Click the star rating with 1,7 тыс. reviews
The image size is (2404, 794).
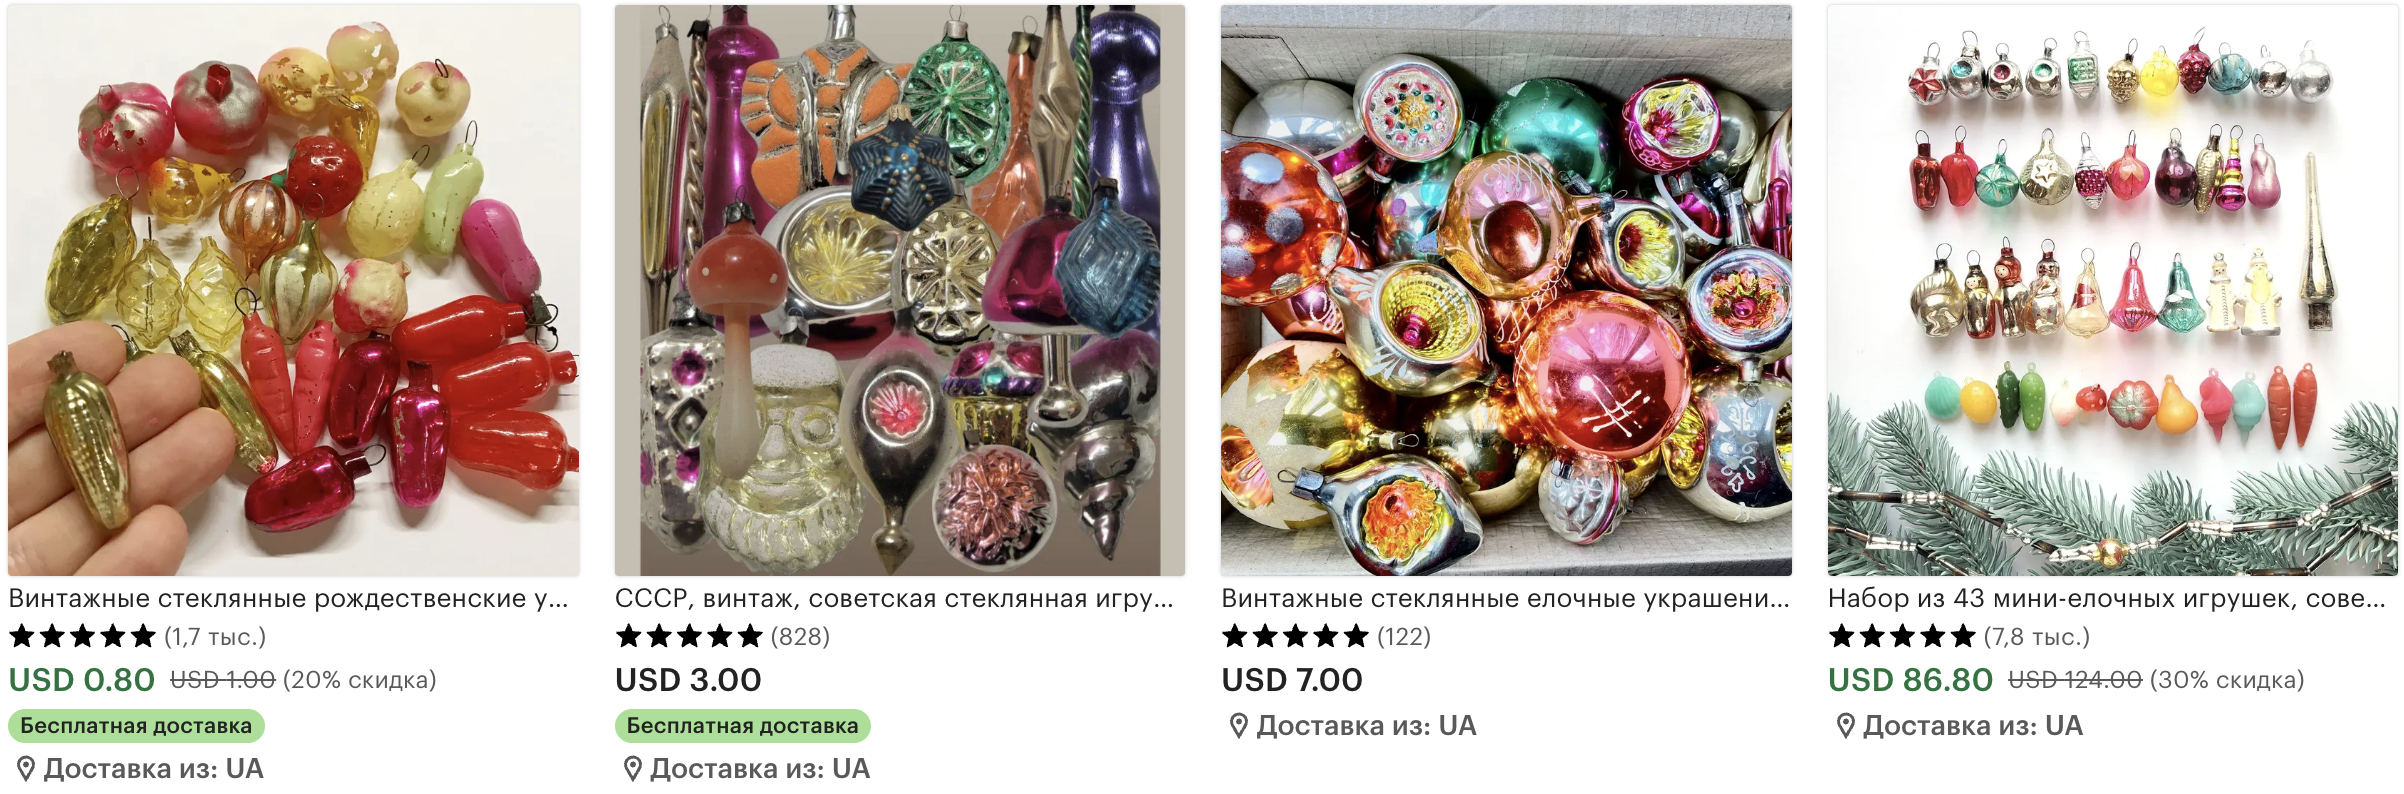click(82, 636)
